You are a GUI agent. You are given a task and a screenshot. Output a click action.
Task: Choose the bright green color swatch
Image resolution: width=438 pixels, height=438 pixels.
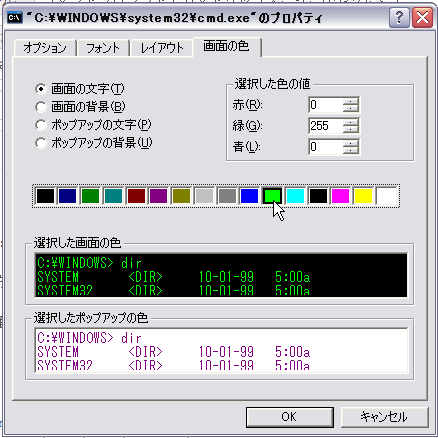click(272, 196)
